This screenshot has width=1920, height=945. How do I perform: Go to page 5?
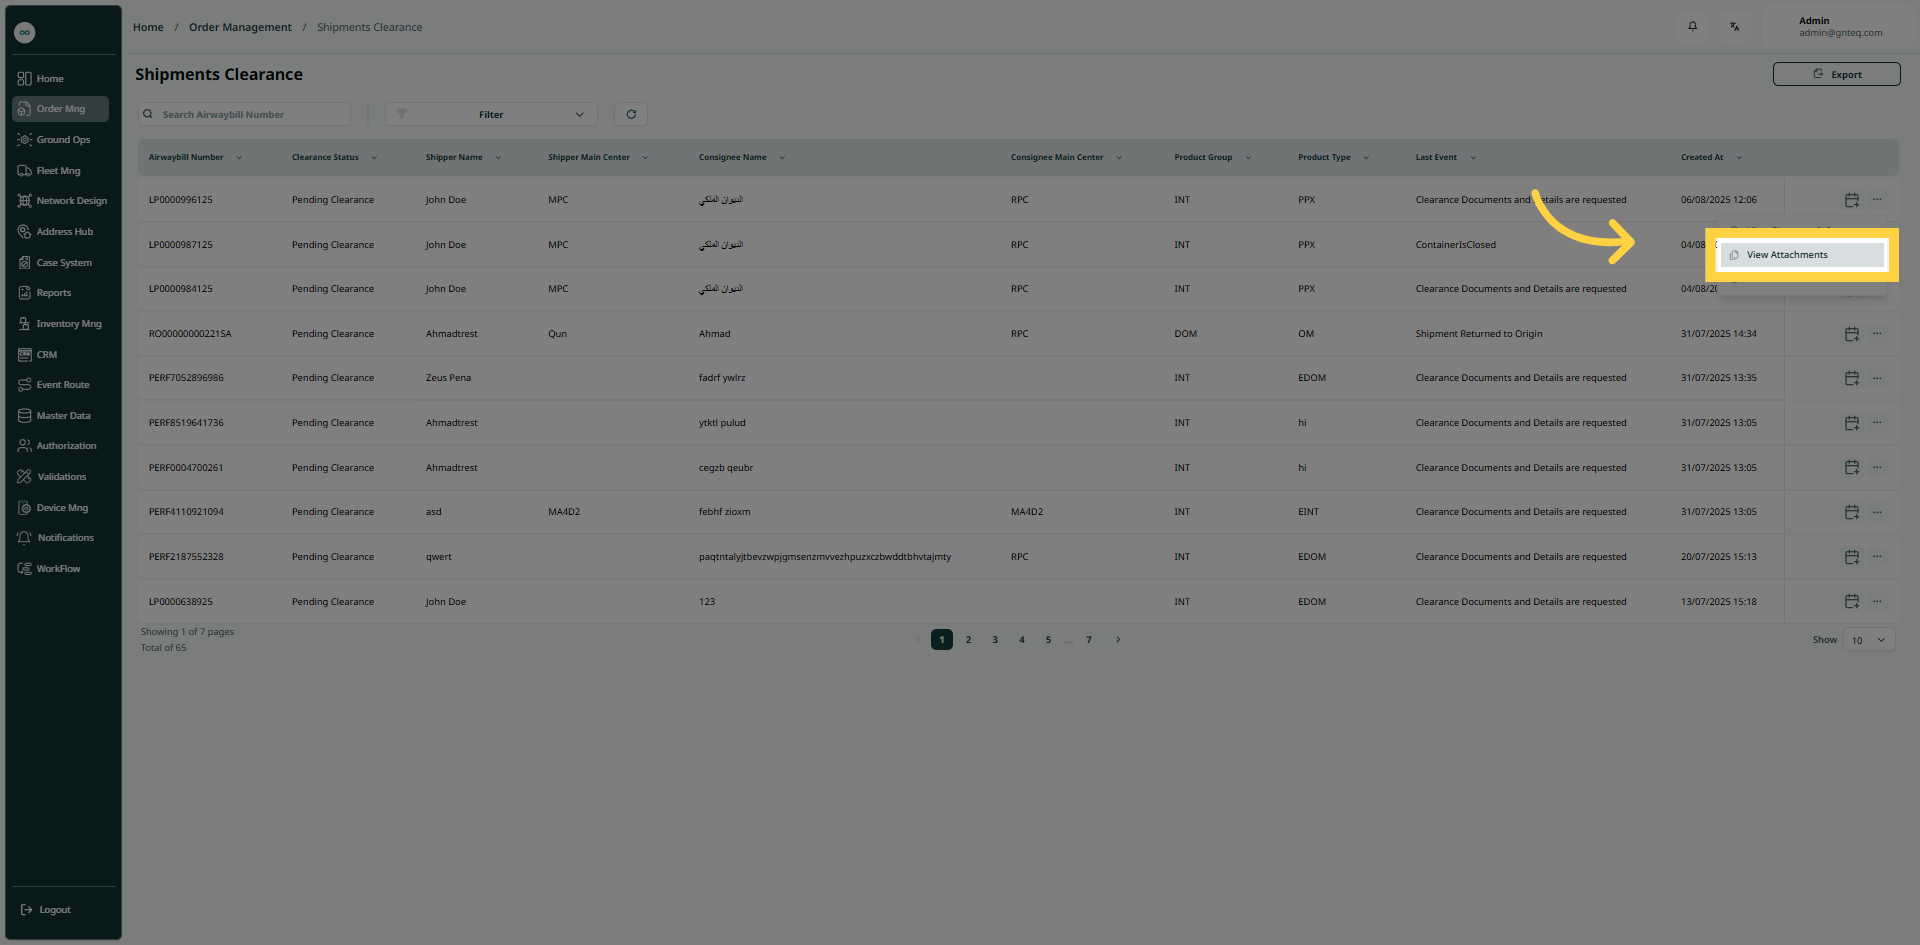point(1048,640)
